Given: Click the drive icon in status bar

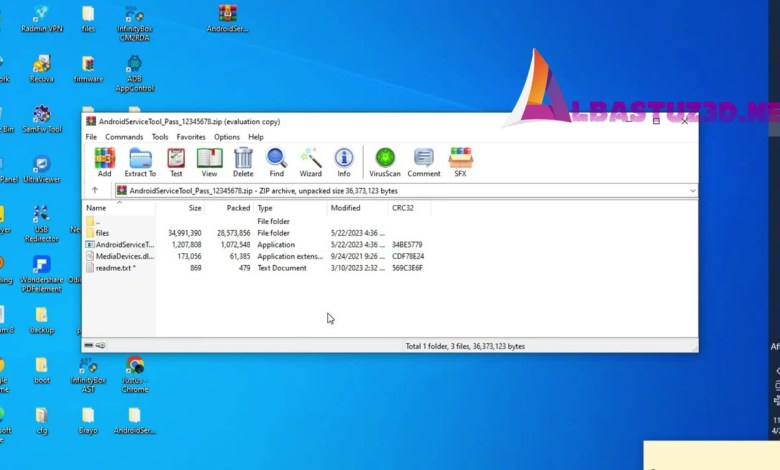Looking at the screenshot, I should coord(89,345).
